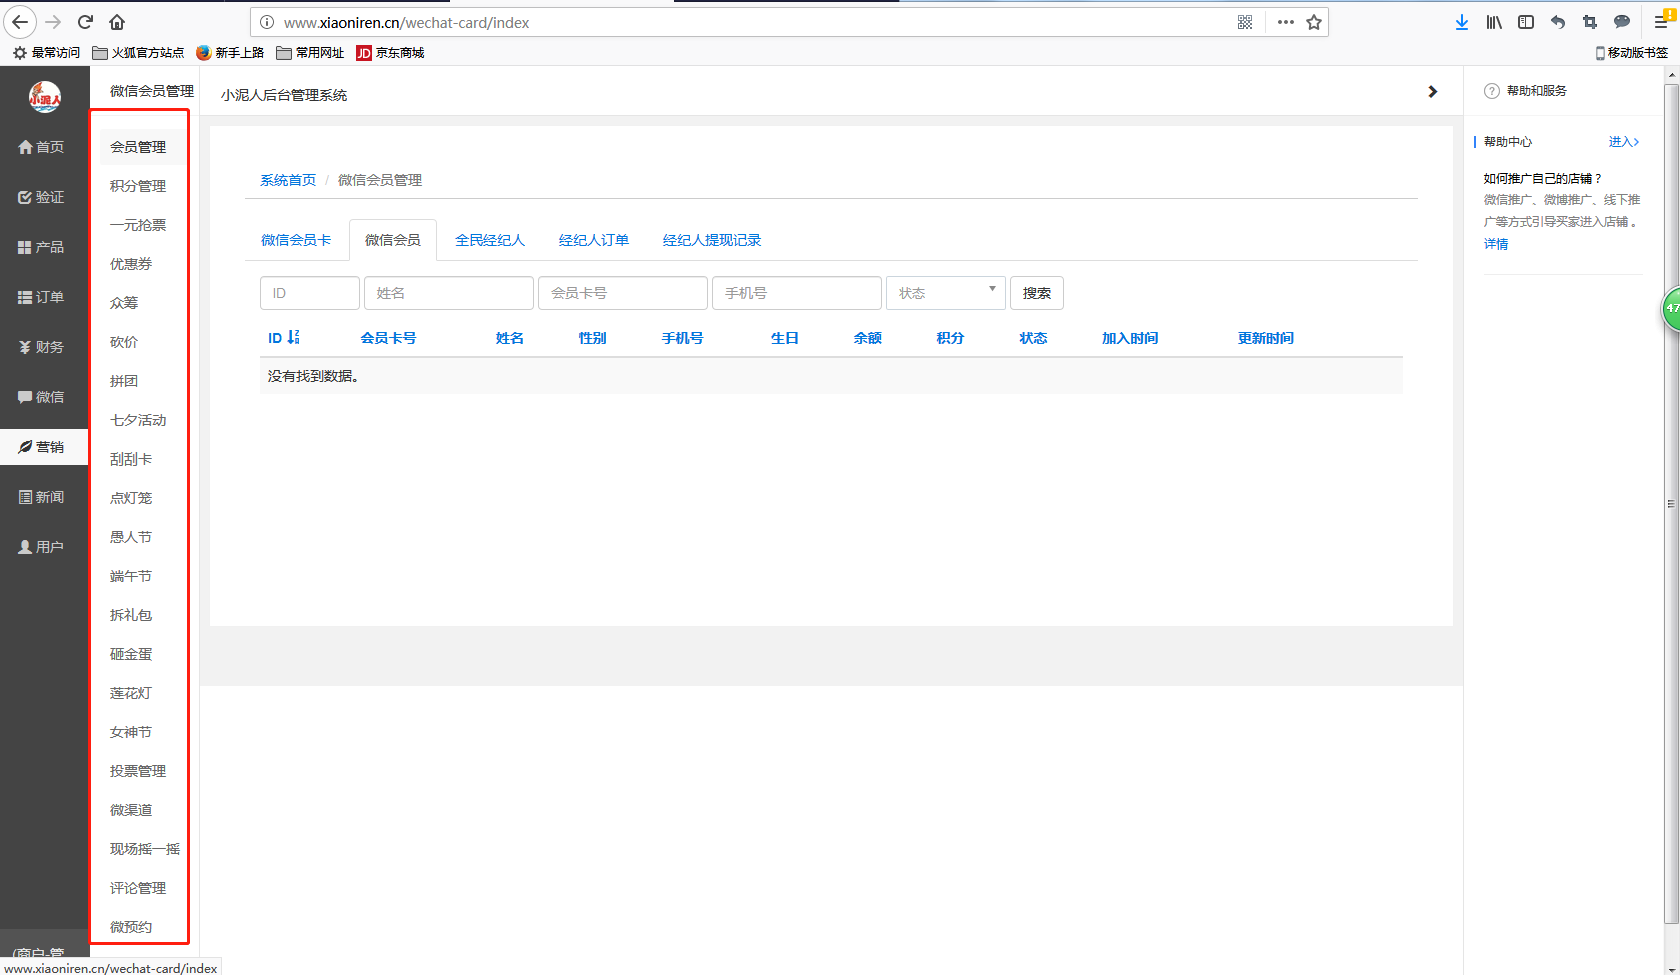Open the 用户 user sidebar item

(x=42, y=547)
